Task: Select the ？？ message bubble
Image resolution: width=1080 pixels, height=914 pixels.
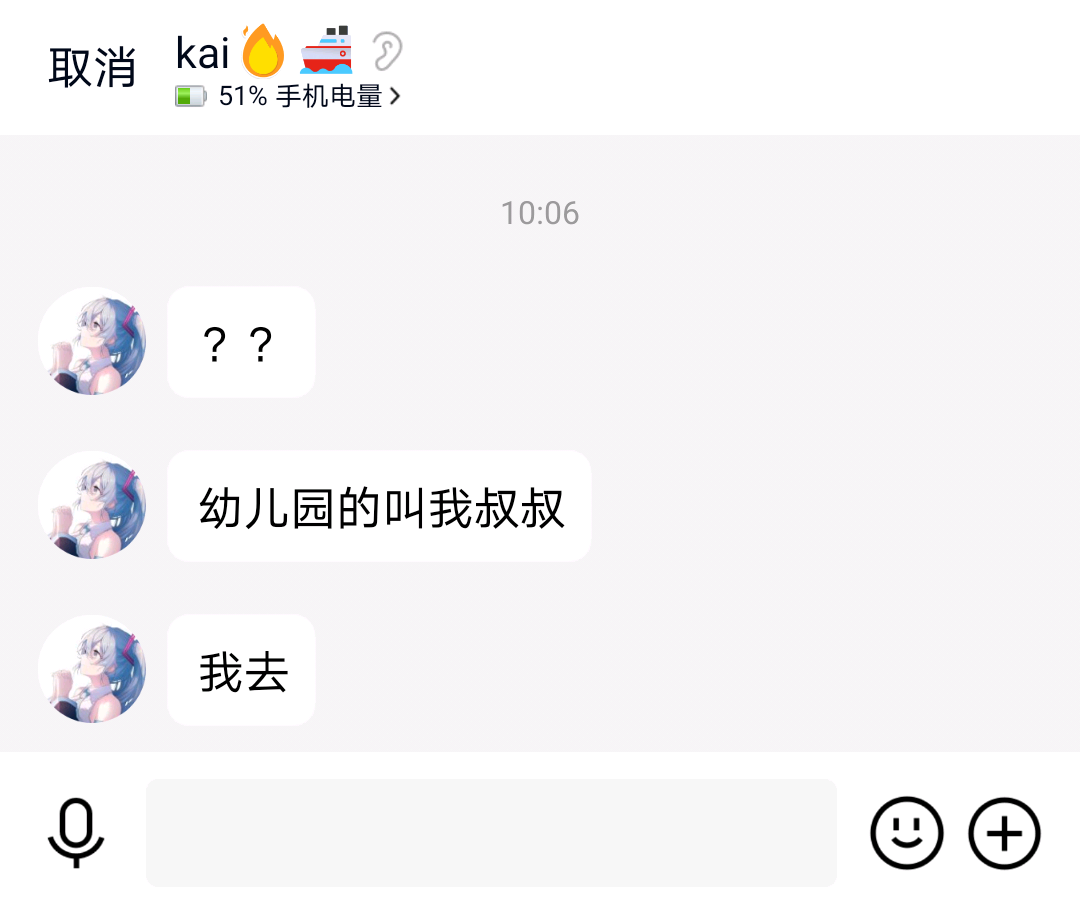Action: pyautogui.click(x=241, y=342)
